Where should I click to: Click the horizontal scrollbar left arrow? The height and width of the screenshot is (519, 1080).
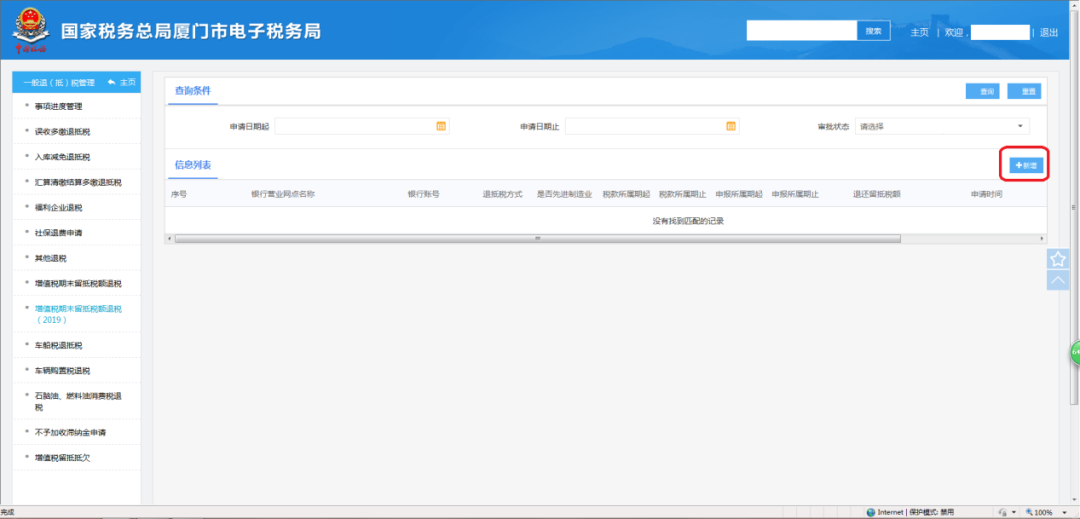[169, 238]
